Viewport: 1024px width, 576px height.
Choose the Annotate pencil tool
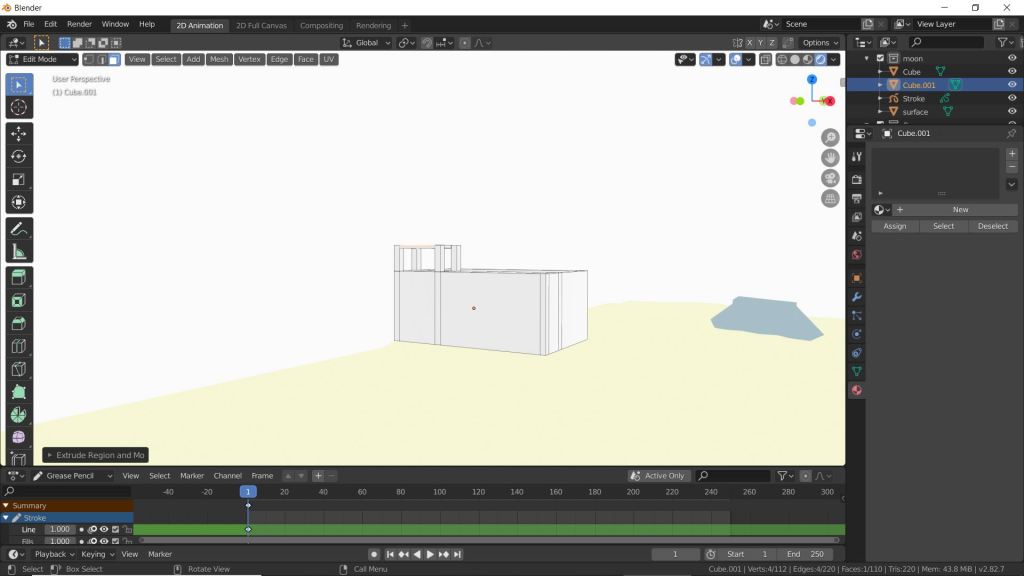pyautogui.click(x=19, y=229)
